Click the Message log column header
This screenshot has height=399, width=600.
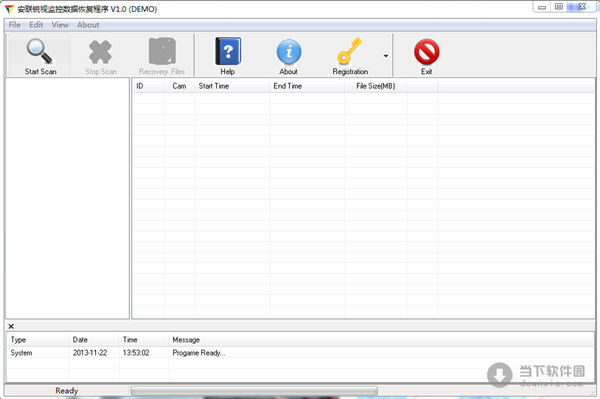(381, 340)
